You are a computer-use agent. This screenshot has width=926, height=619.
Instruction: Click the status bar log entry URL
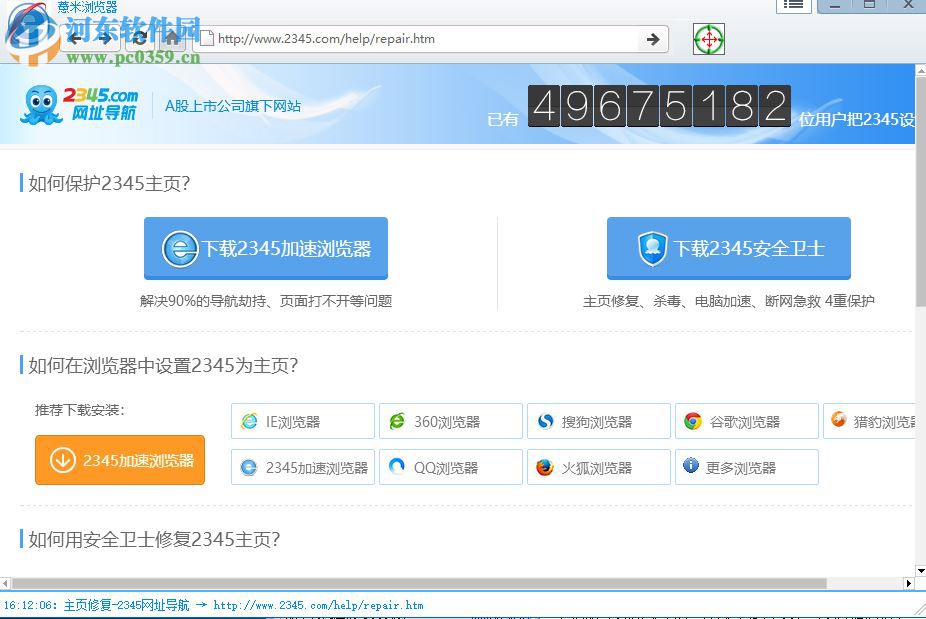[x=318, y=605]
